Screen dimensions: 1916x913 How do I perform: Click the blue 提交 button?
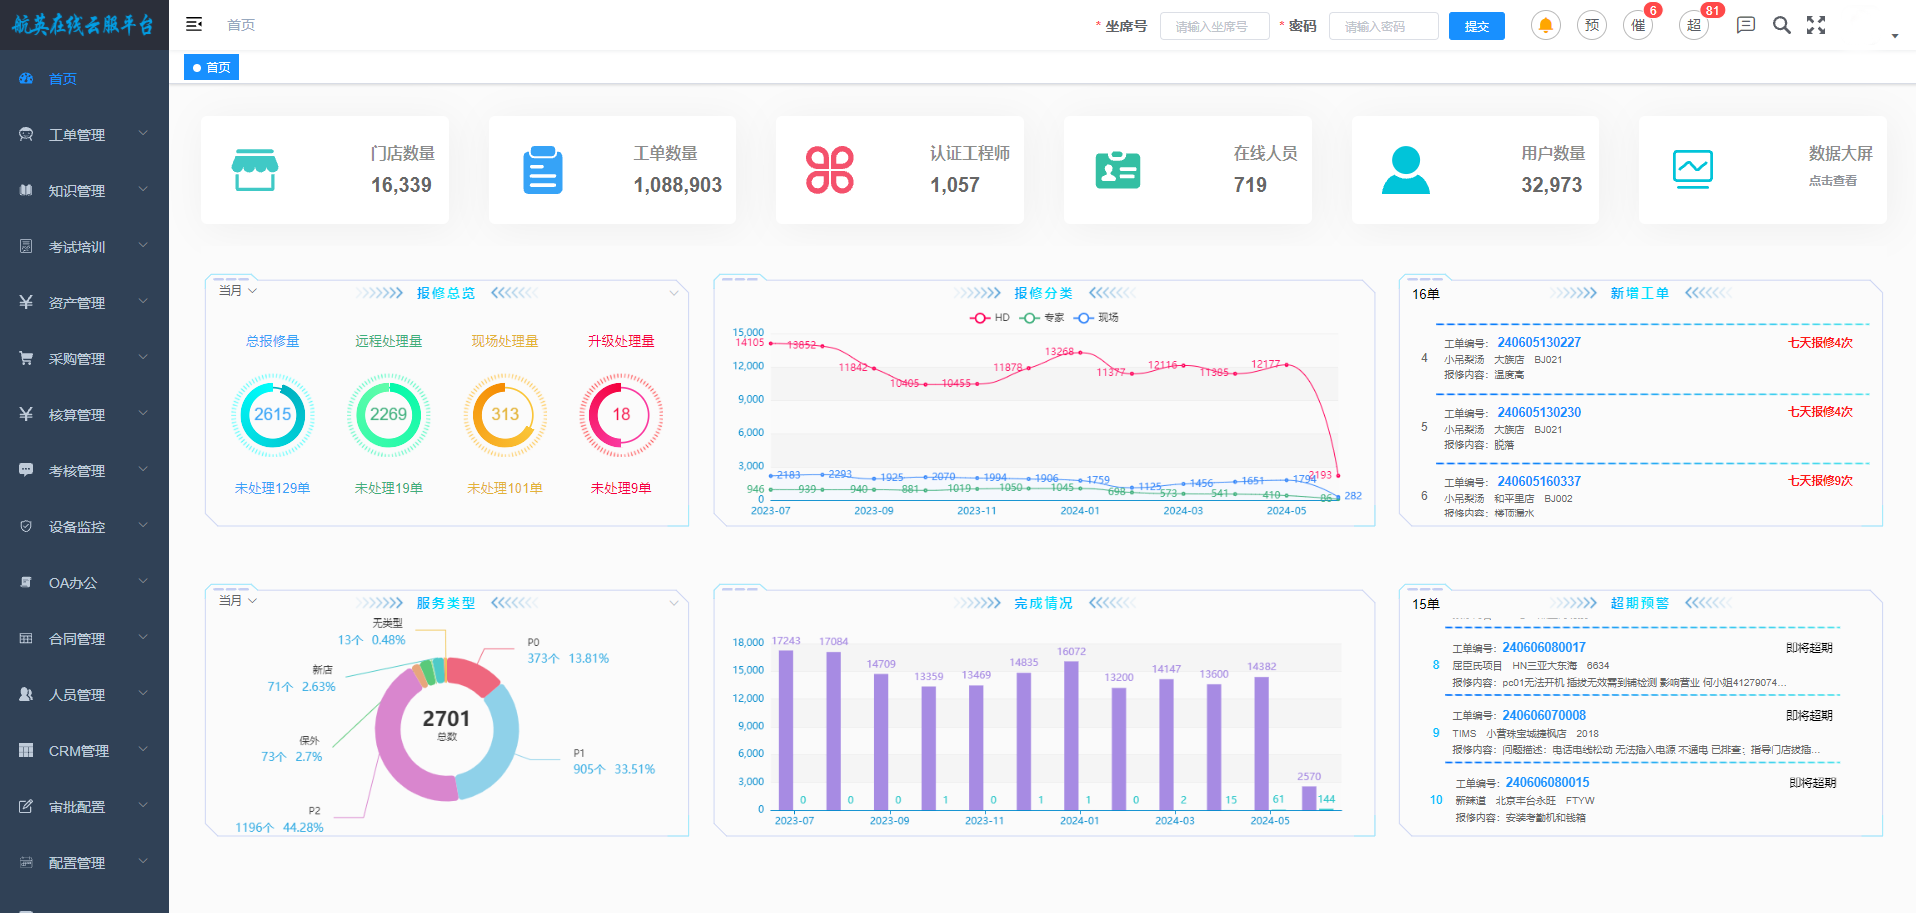(x=1476, y=26)
